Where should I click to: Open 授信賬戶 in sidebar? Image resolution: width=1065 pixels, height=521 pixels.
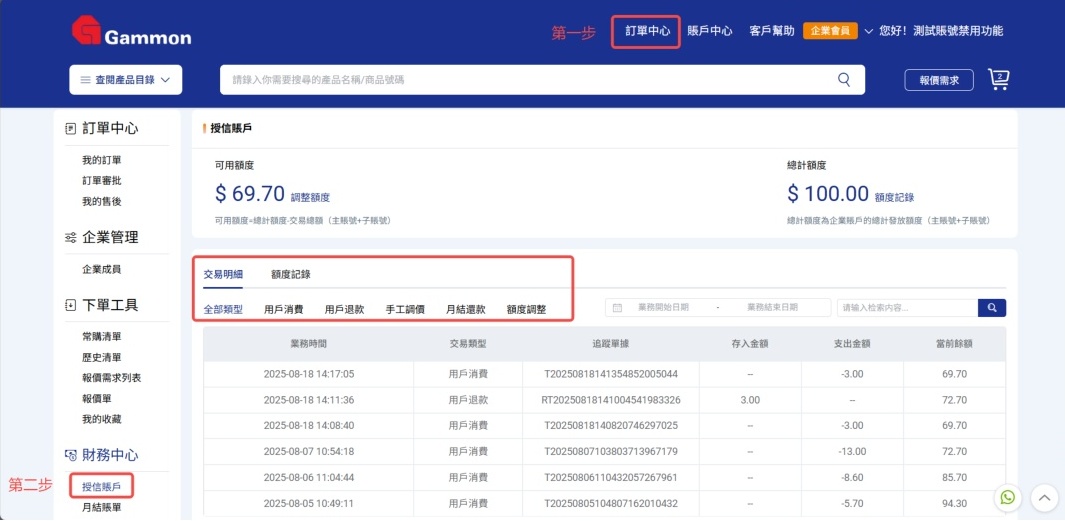click(x=101, y=487)
